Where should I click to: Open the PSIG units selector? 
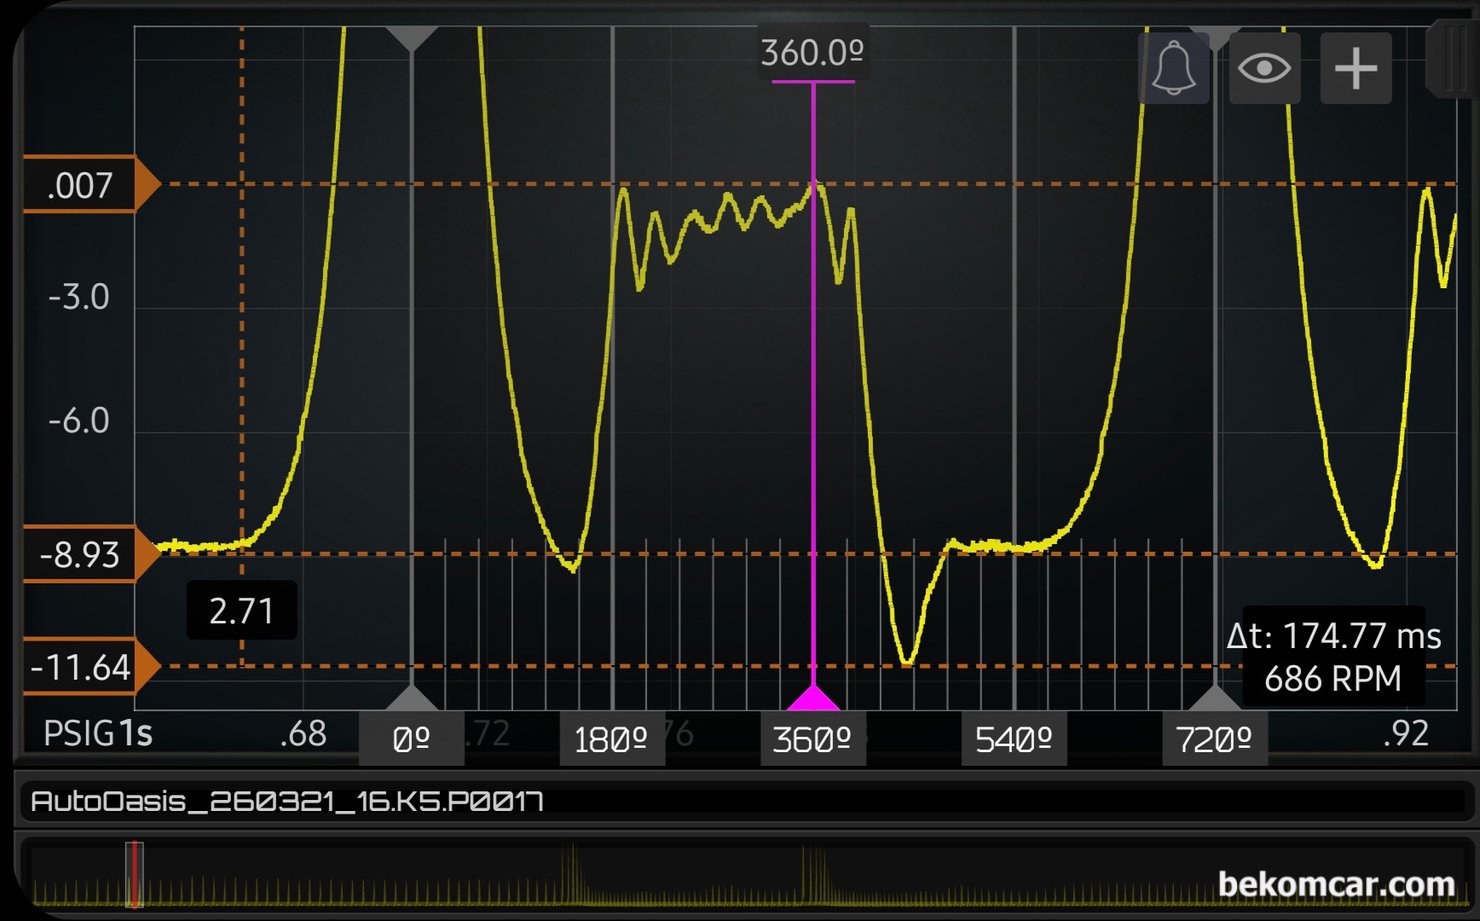click(x=78, y=734)
